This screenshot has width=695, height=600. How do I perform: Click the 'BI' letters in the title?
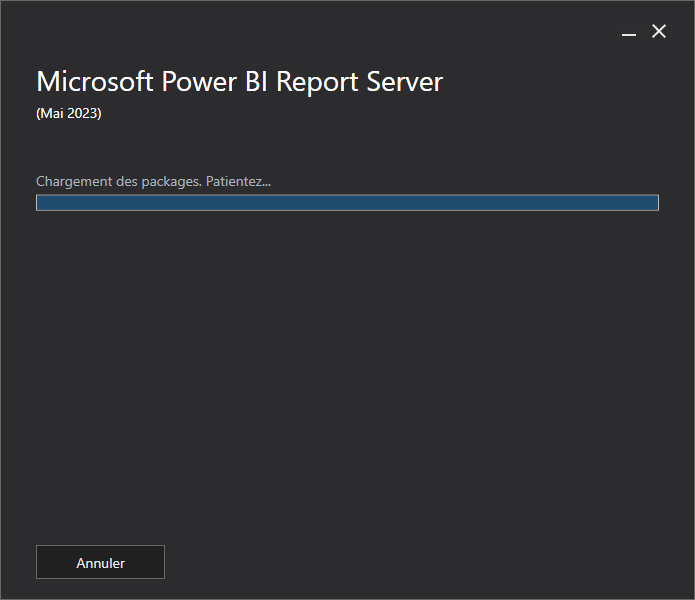click(256, 82)
